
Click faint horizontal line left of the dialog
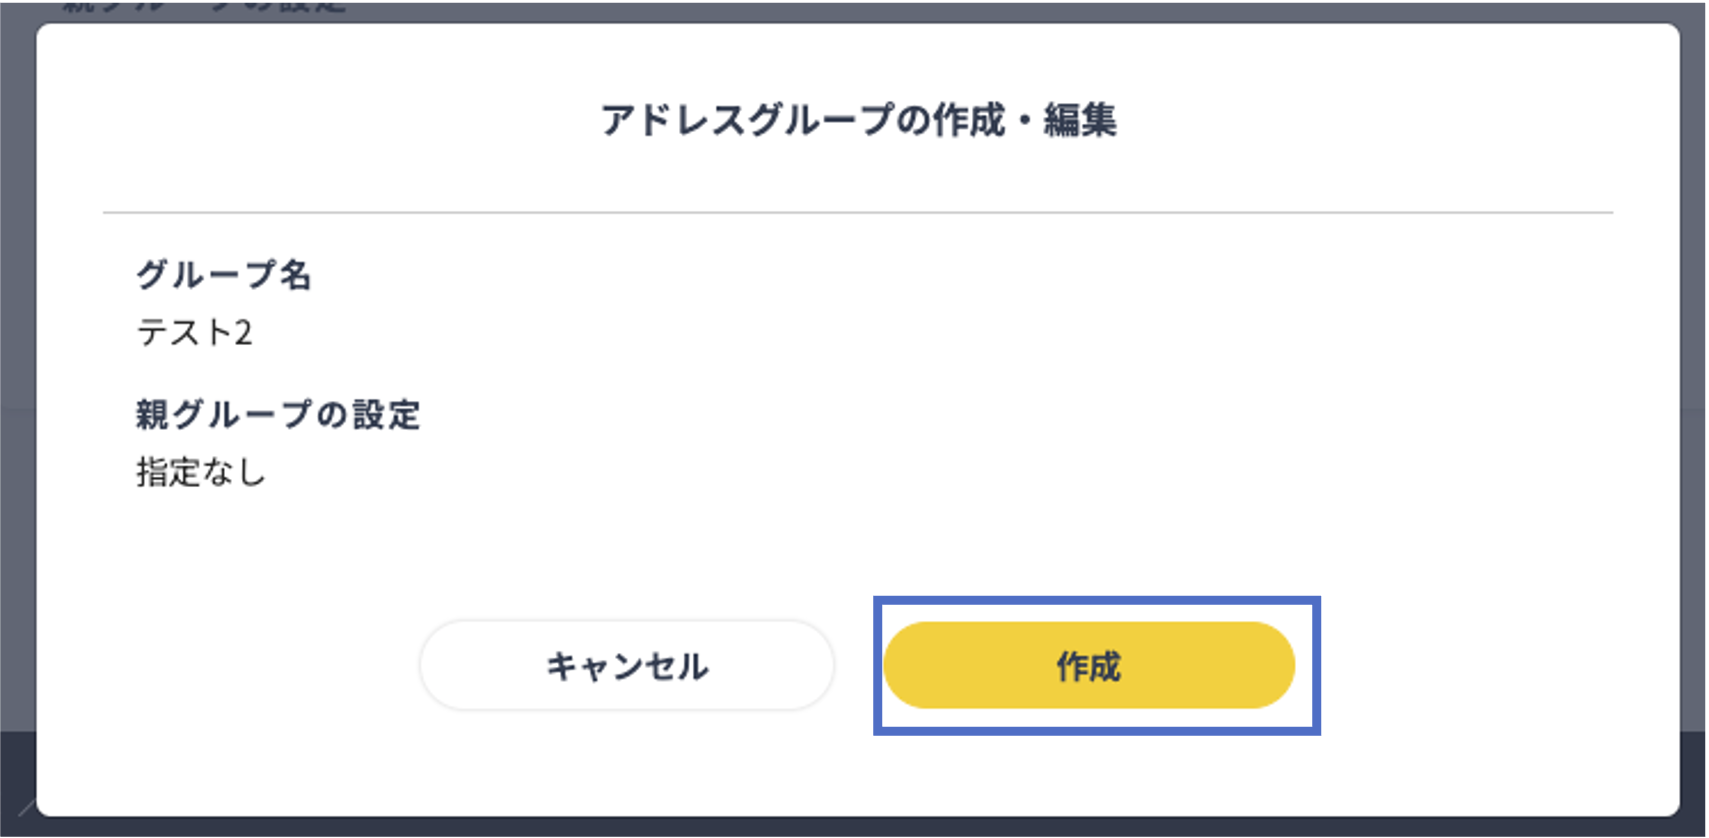[17, 408]
